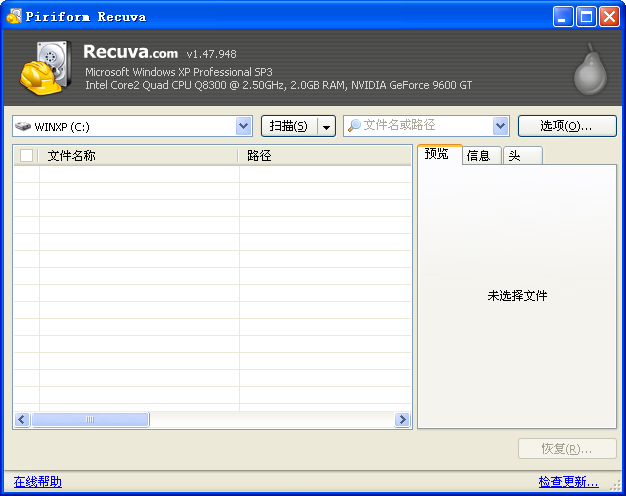
Task: Click the Piriform pear logo
Action: click(590, 69)
